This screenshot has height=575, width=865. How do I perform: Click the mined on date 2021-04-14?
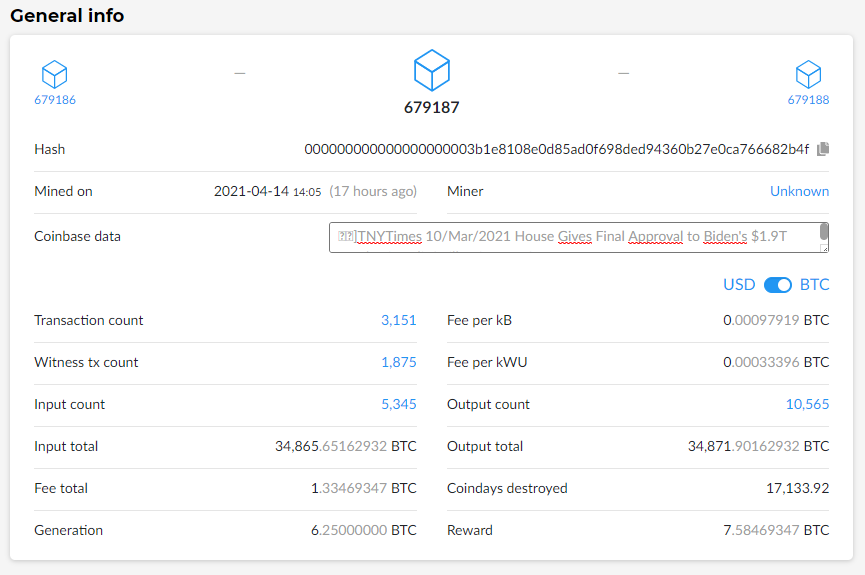pos(251,191)
